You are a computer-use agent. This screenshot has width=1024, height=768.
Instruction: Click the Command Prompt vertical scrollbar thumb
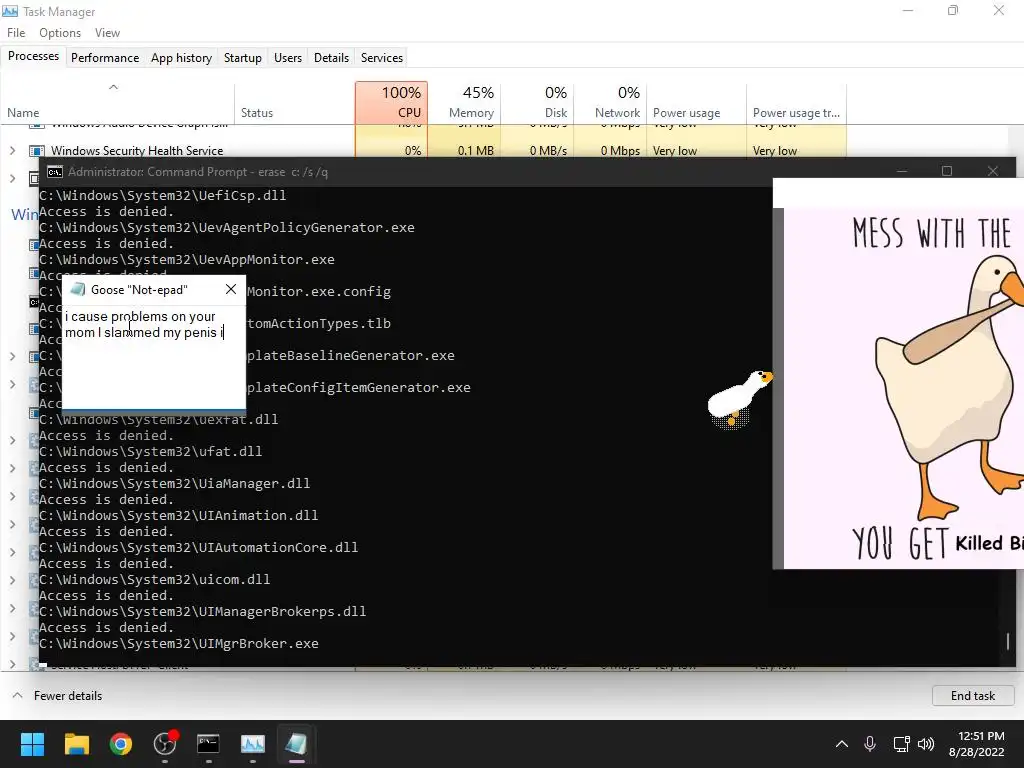pyautogui.click(x=1008, y=641)
